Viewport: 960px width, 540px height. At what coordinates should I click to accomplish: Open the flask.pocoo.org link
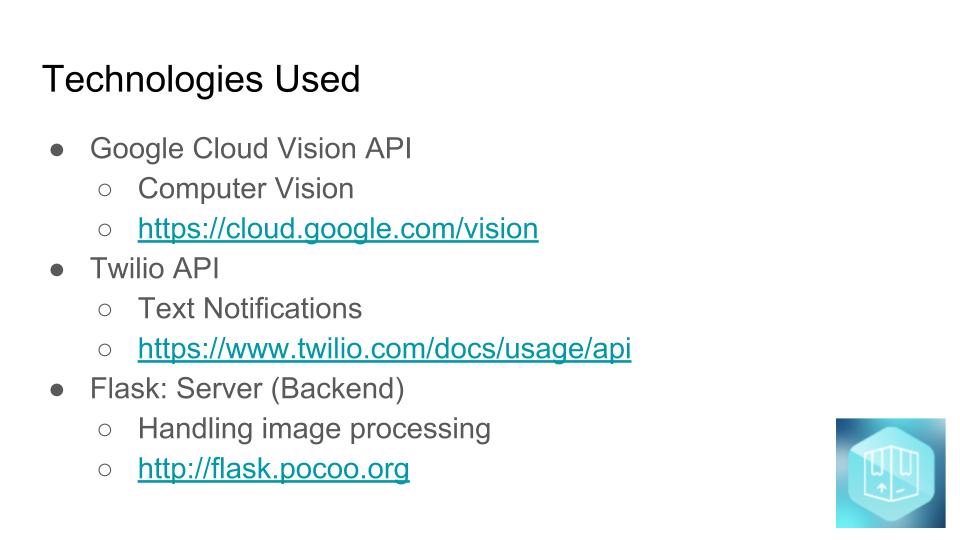pyautogui.click(x=273, y=469)
